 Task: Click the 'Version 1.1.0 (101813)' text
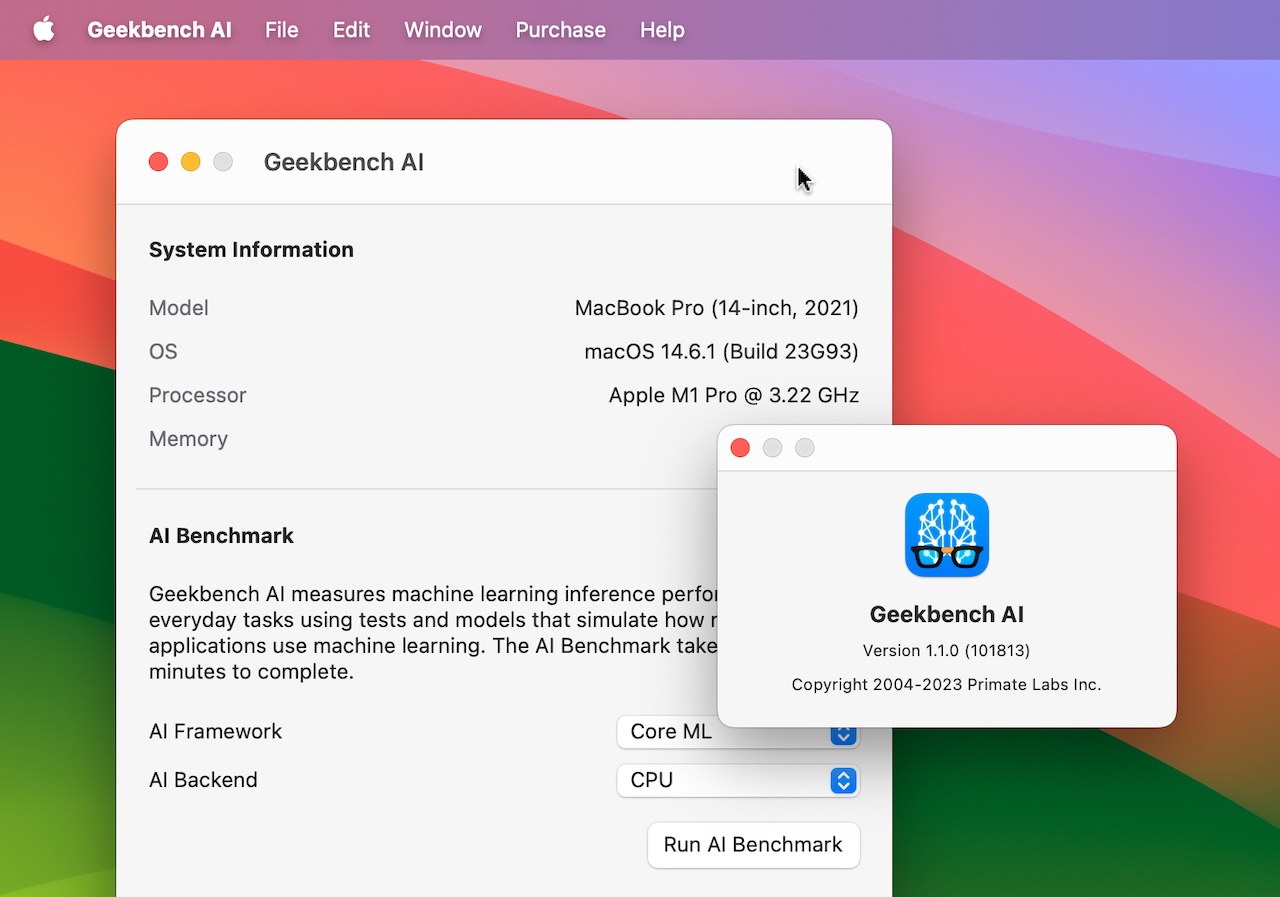(946, 651)
